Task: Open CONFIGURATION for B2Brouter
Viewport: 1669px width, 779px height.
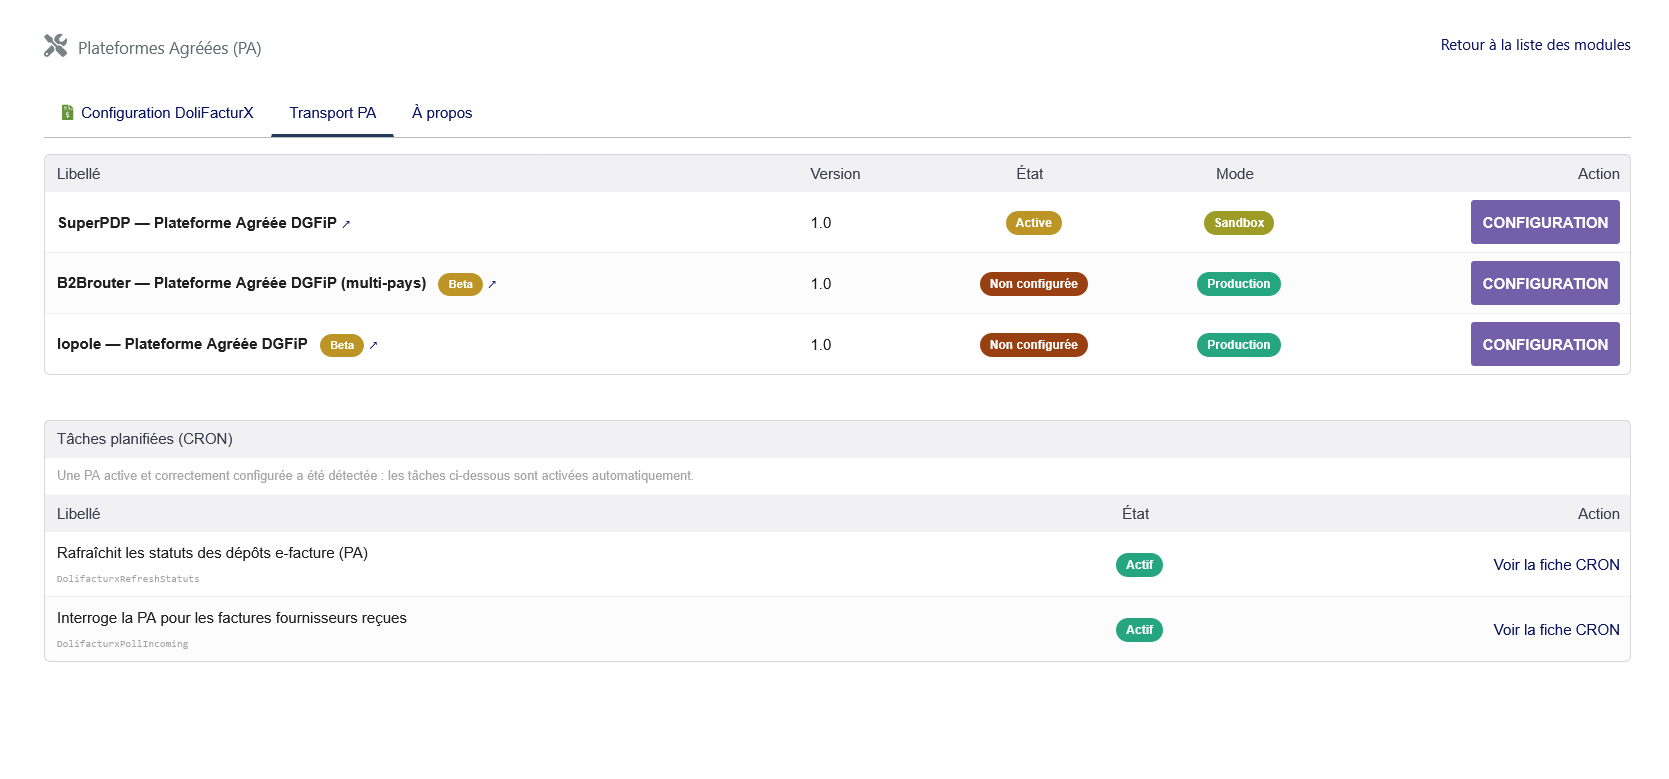Action: click(x=1545, y=283)
